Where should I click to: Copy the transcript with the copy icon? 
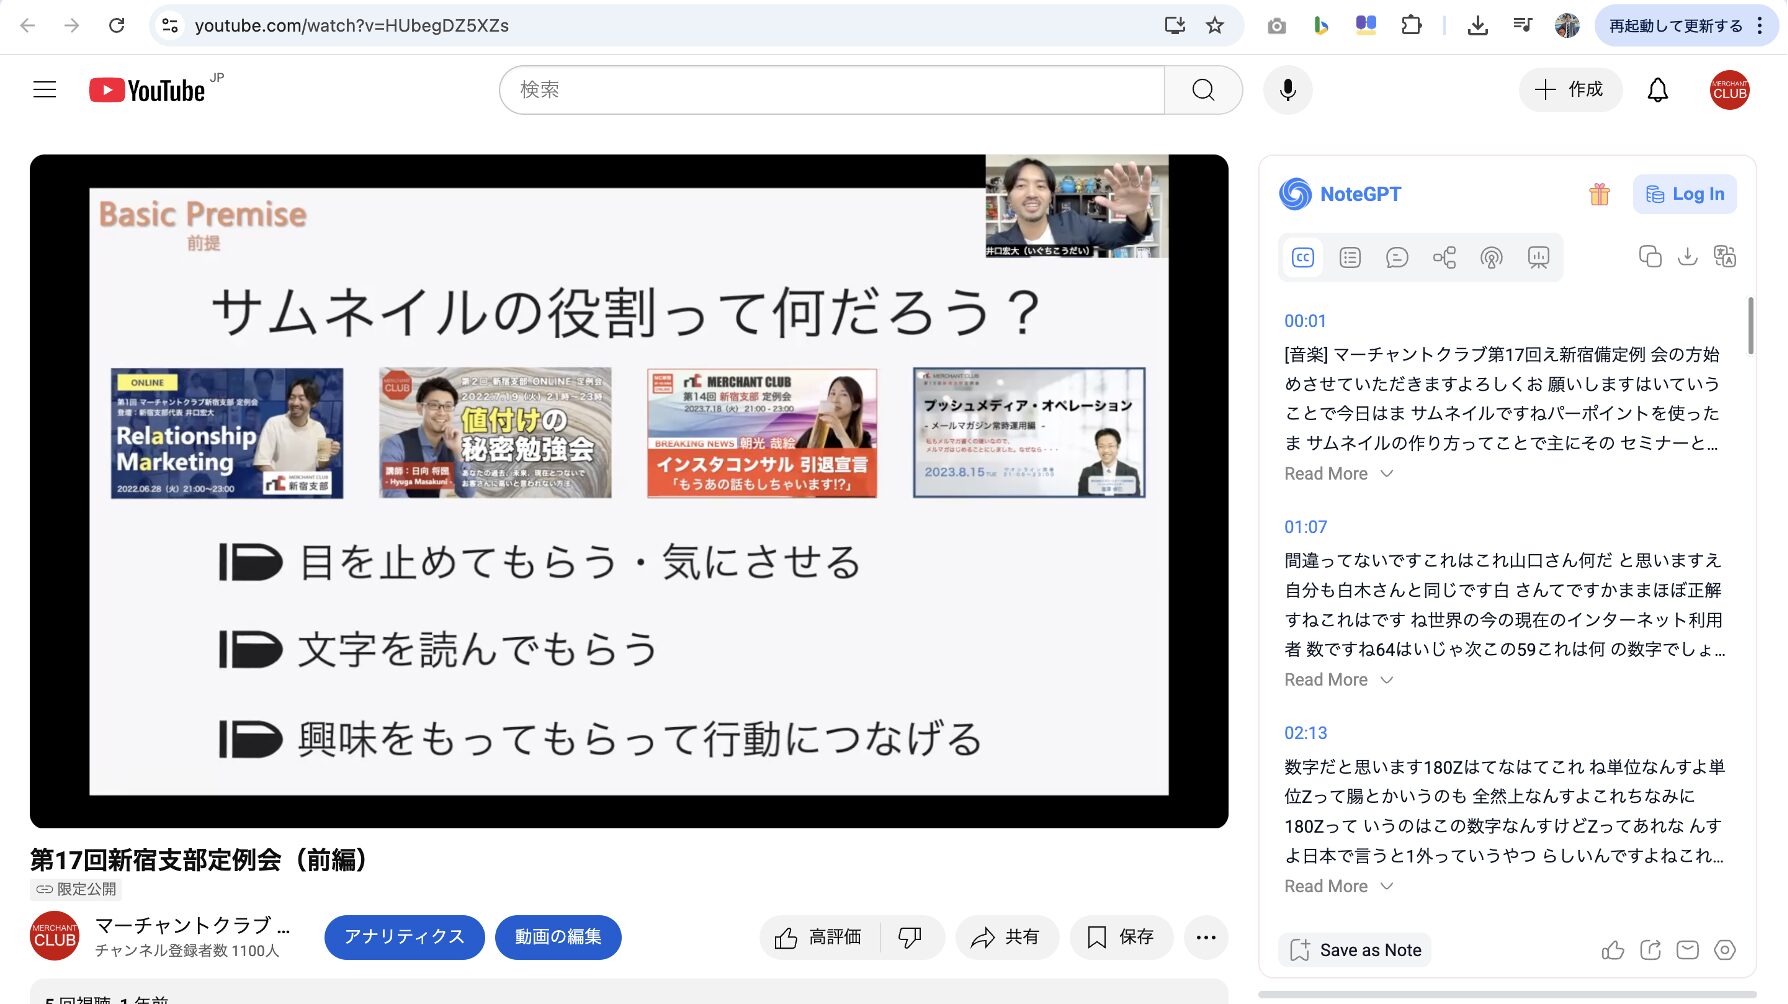(x=1650, y=257)
